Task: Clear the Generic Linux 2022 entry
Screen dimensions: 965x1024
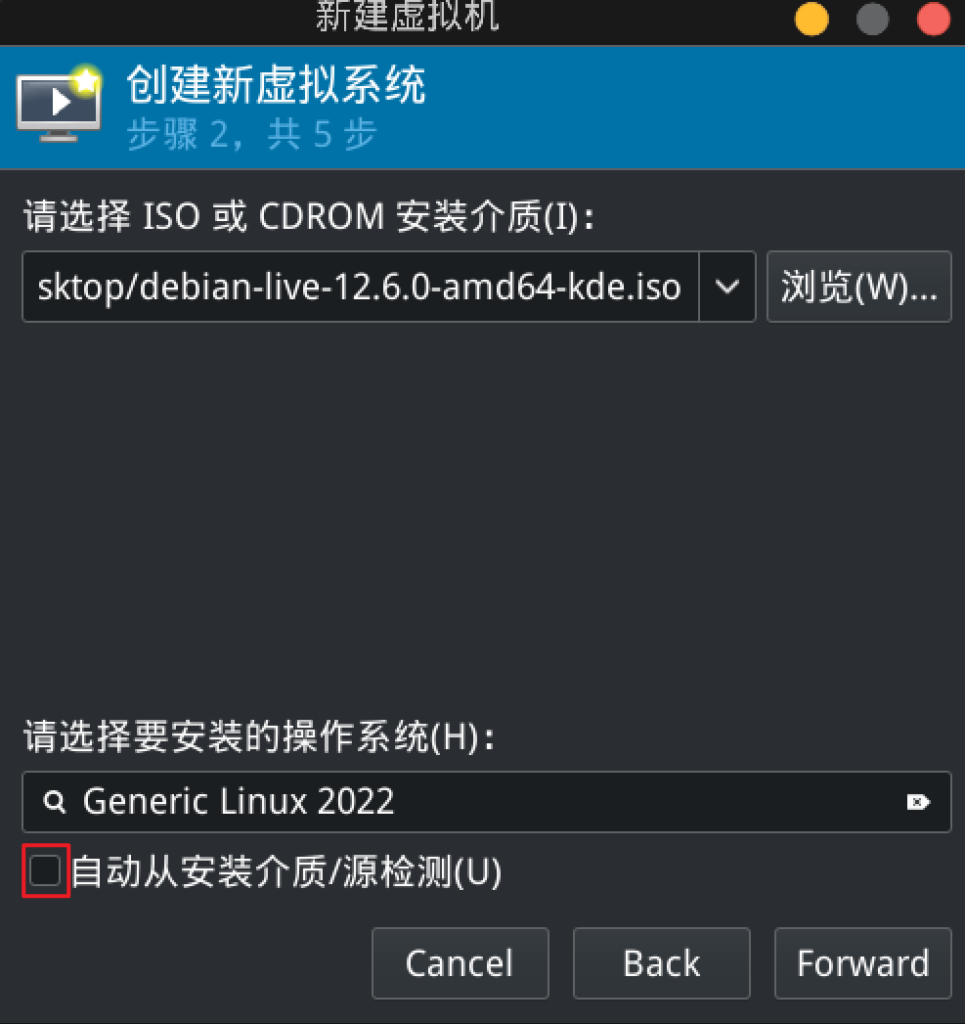Action: point(918,801)
